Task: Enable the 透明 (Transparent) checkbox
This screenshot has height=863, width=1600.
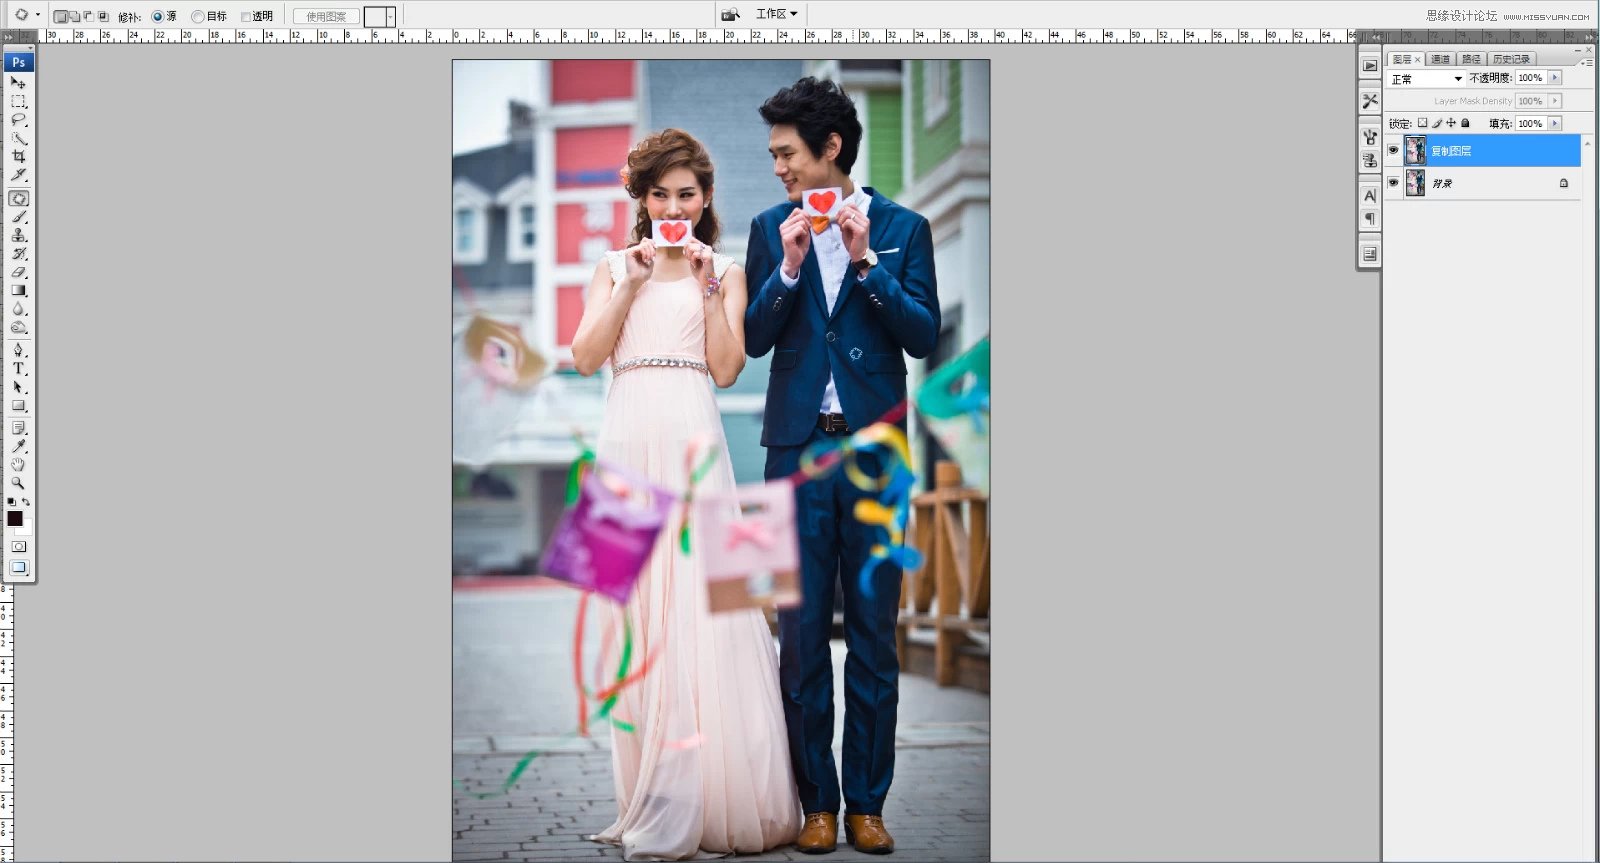Action: click(246, 16)
